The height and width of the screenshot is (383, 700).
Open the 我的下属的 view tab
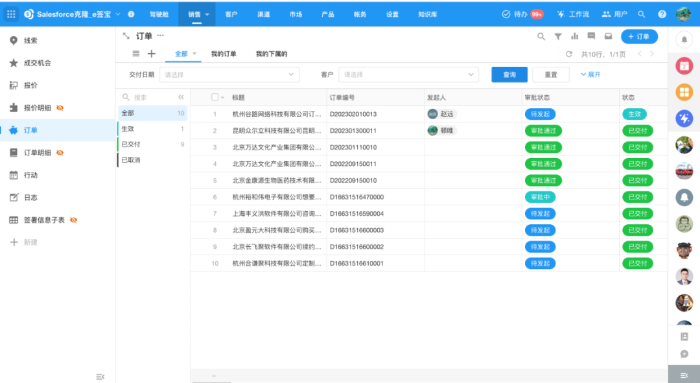(x=271, y=54)
